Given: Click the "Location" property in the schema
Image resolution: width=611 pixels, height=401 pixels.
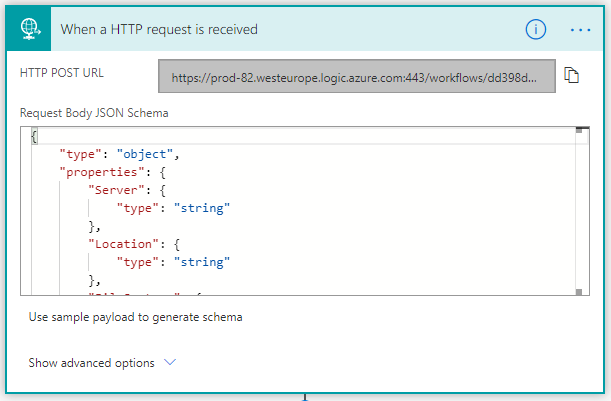Looking at the screenshot, I should point(124,244).
